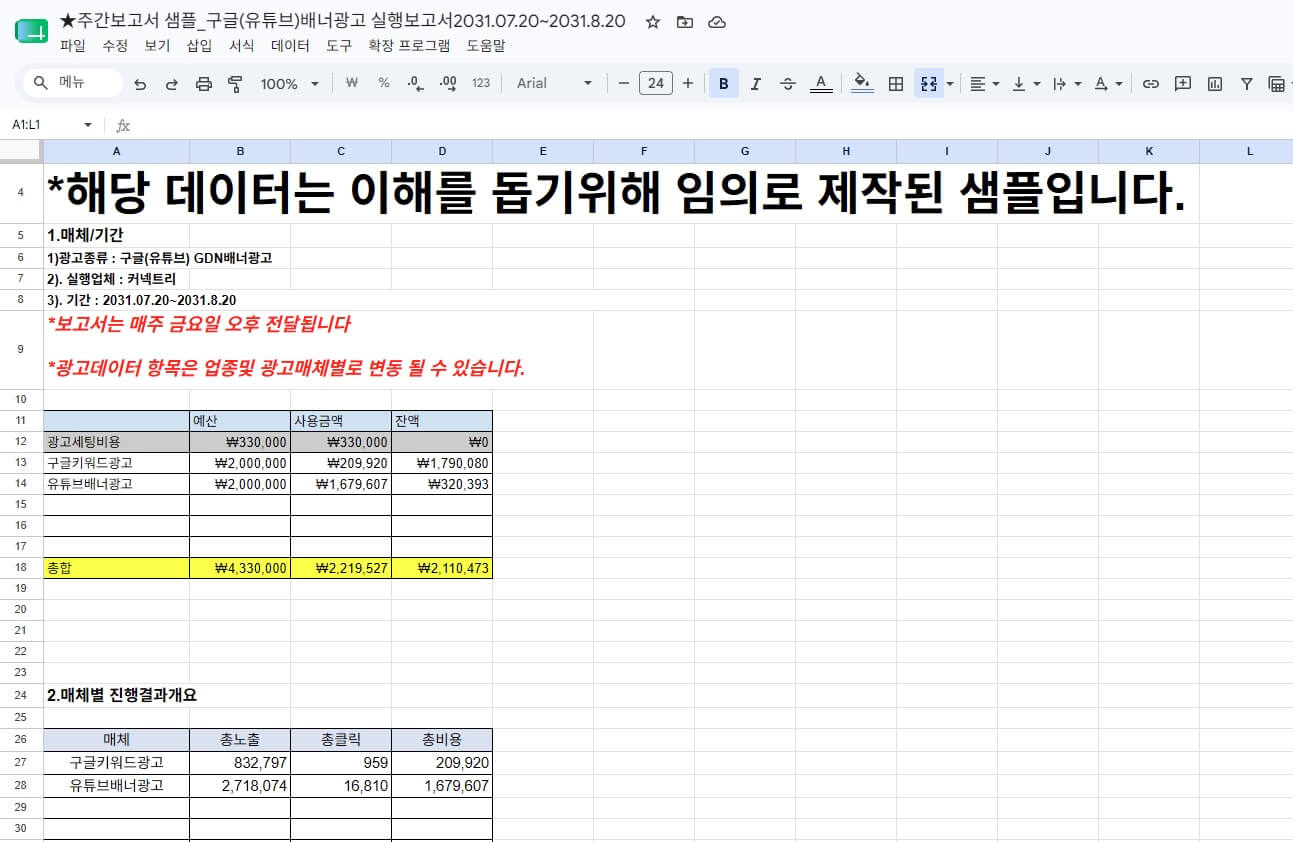This screenshot has height=842, width=1293.
Task: Decrease decimal places
Action: [416, 83]
